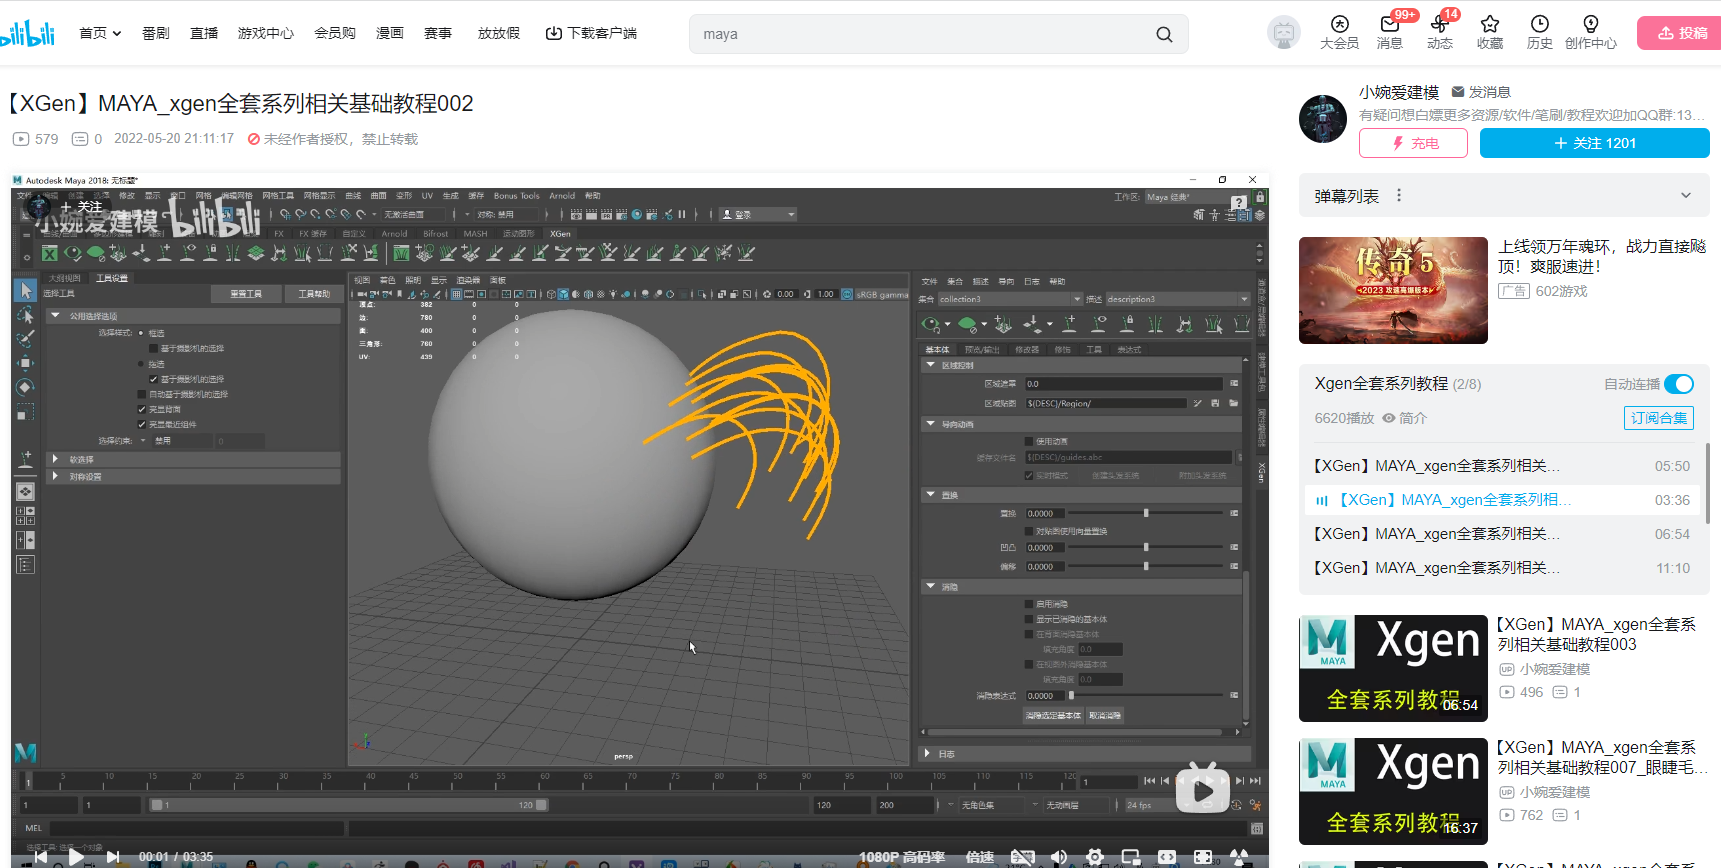1721x868 pixels.
Task: Expand the 弹幕列表 panel chevron
Action: [x=1686, y=196]
